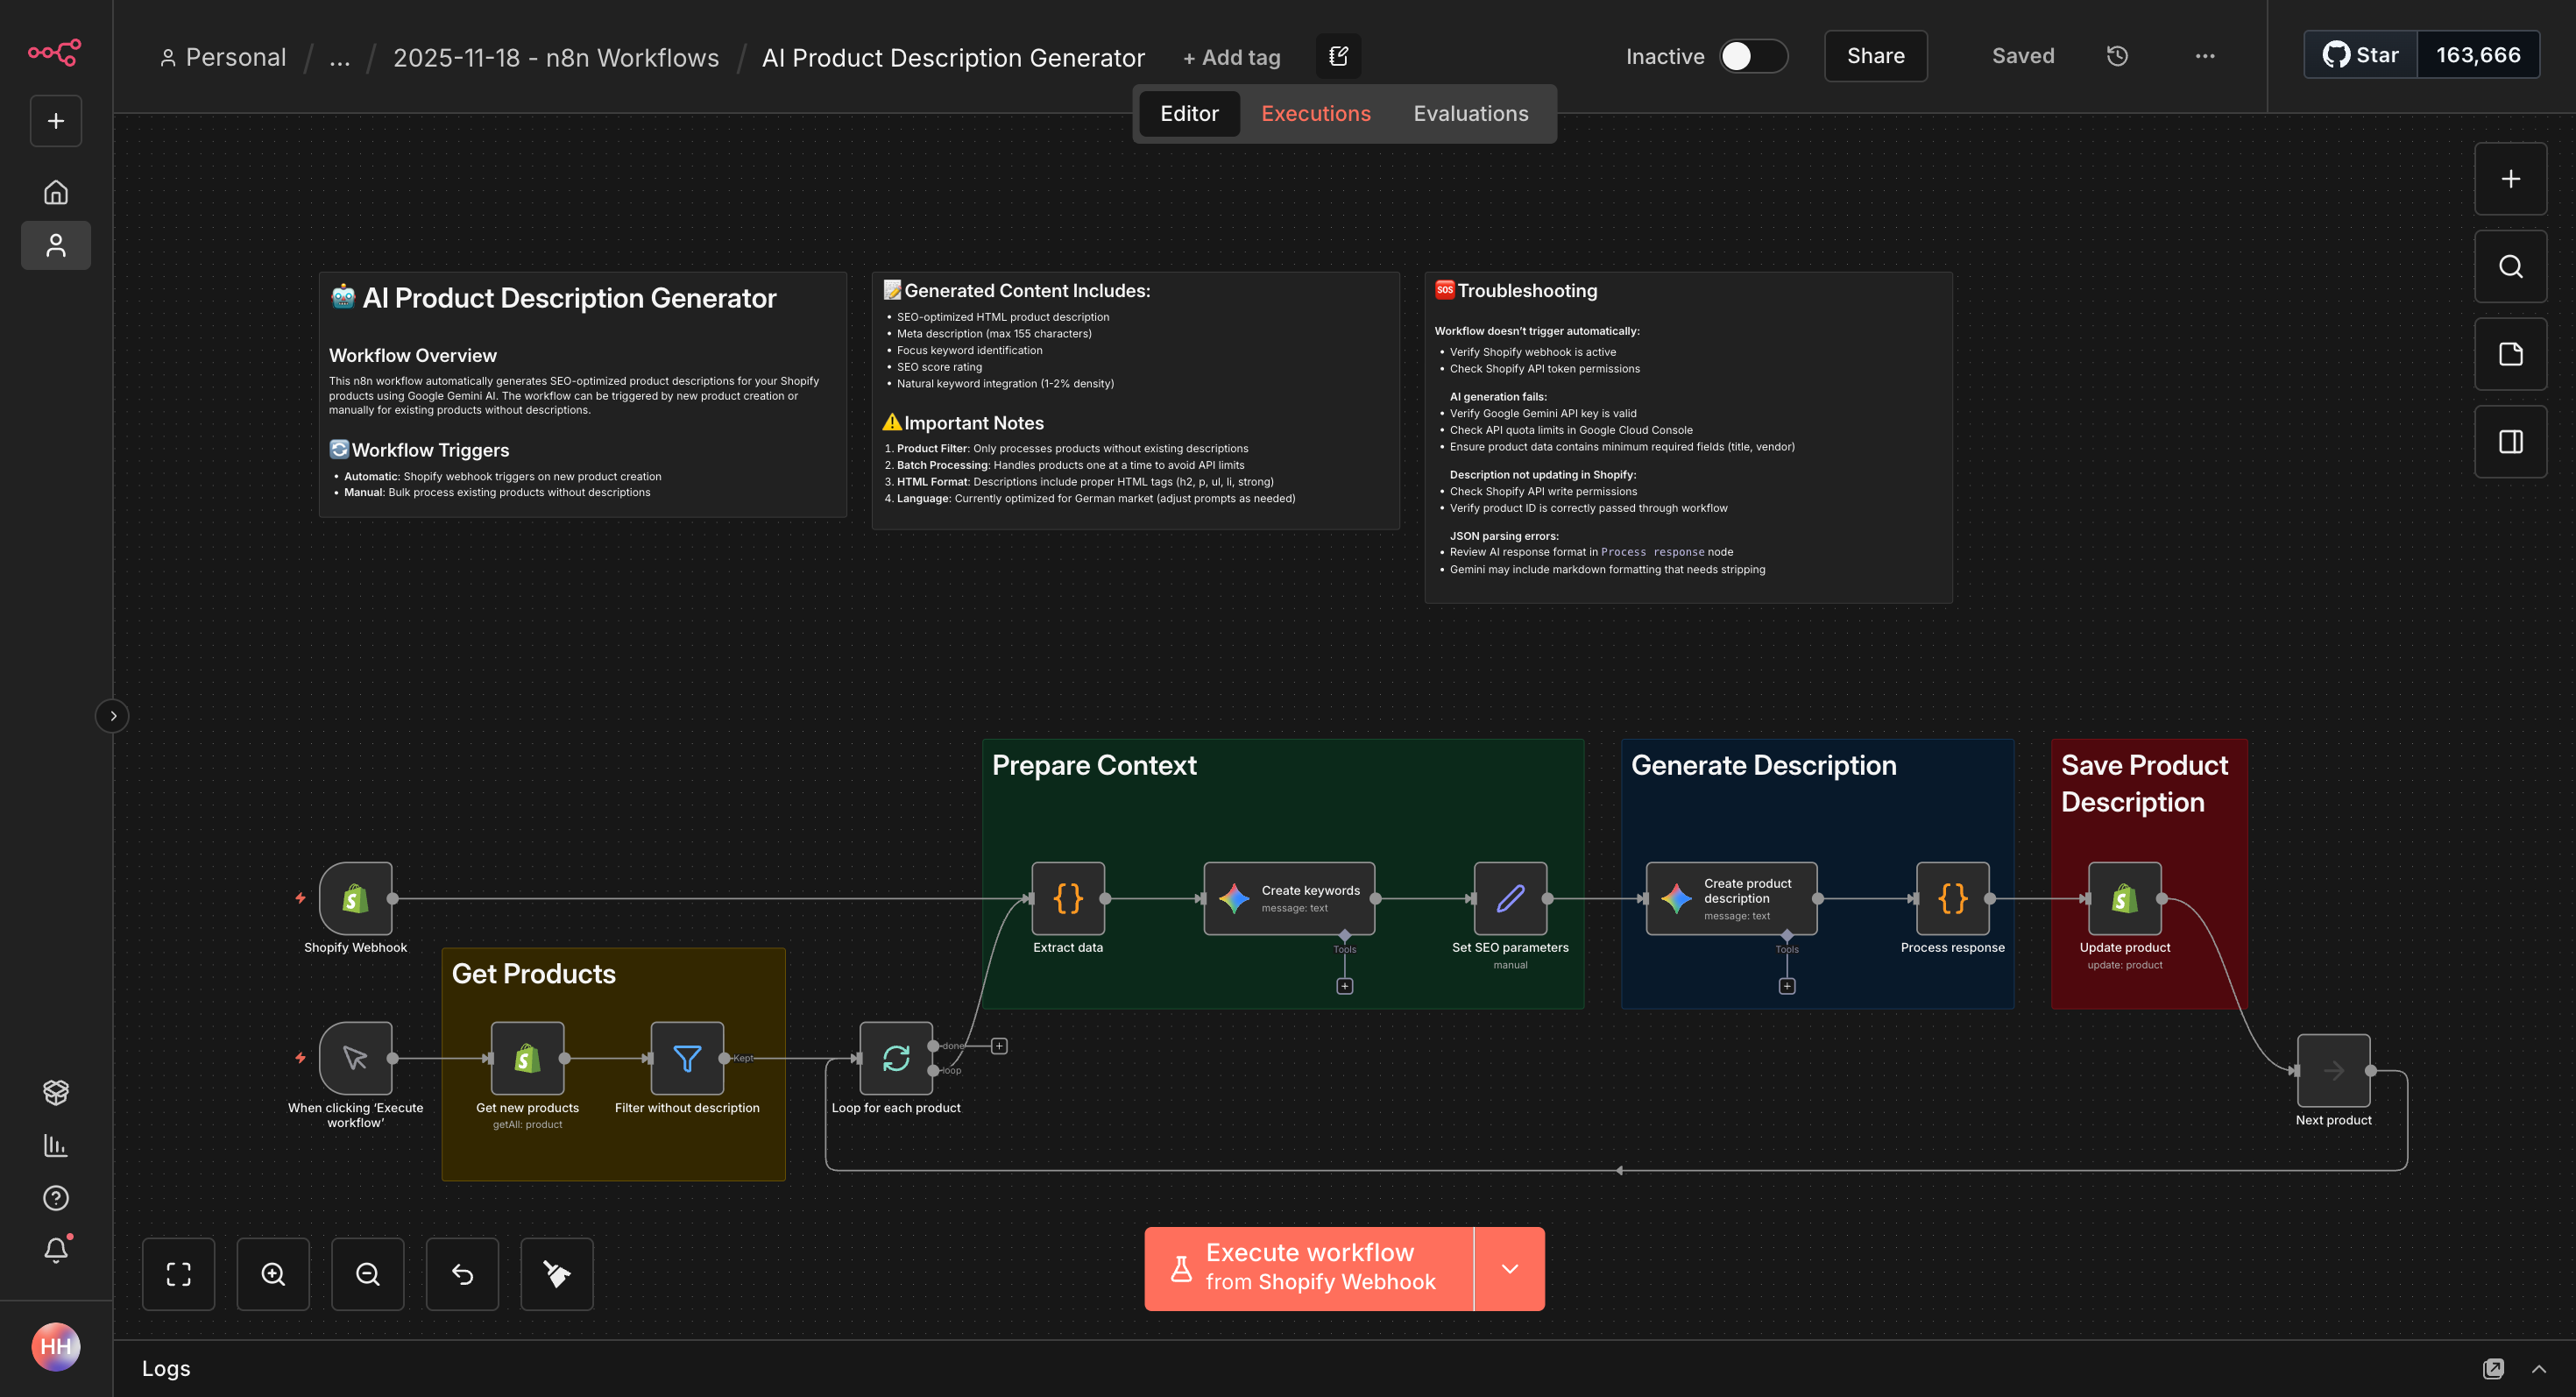Click the undo arrow icon
The width and height of the screenshot is (2576, 1397).
pos(462,1274)
